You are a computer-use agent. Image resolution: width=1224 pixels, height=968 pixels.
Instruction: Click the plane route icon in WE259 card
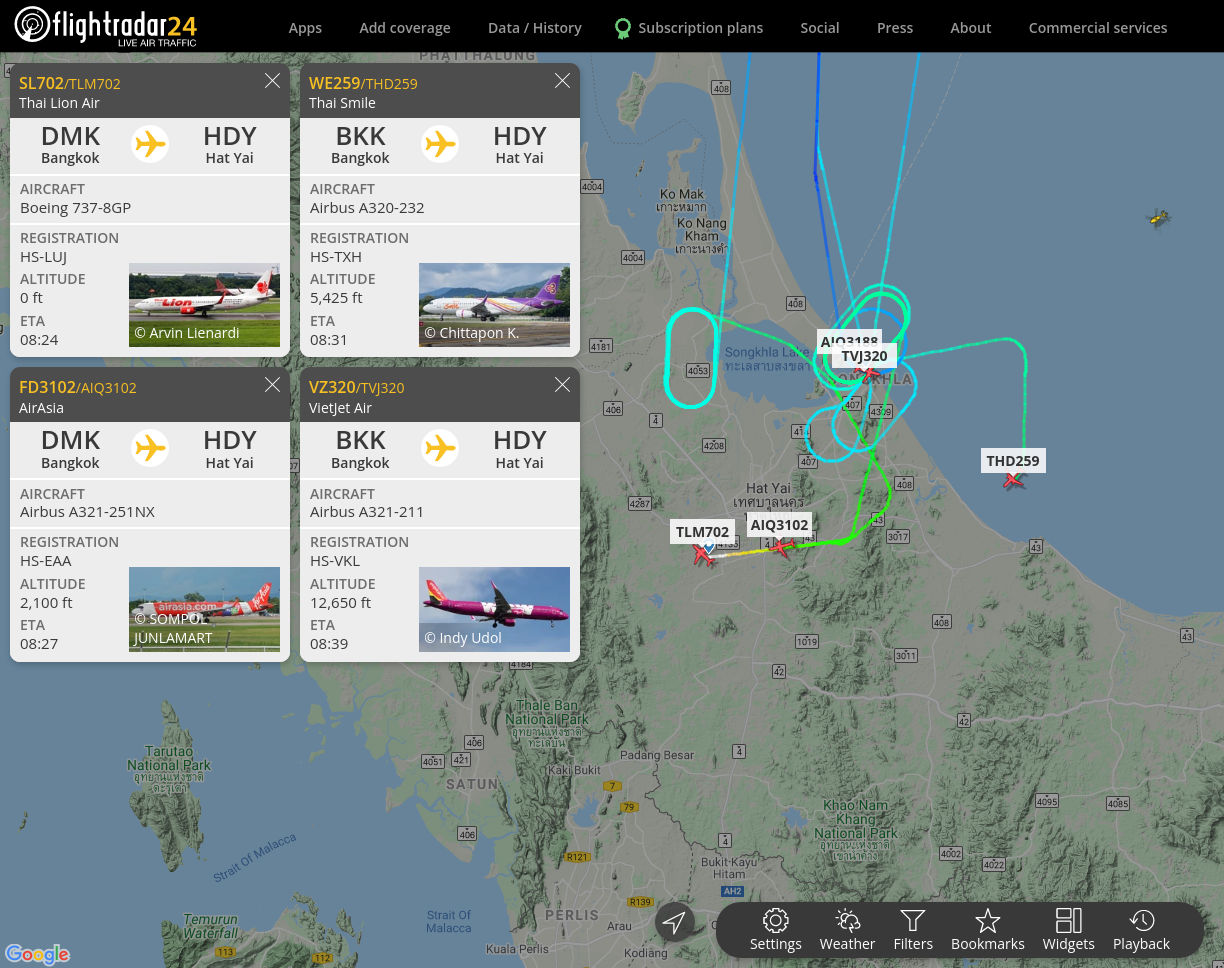click(440, 144)
